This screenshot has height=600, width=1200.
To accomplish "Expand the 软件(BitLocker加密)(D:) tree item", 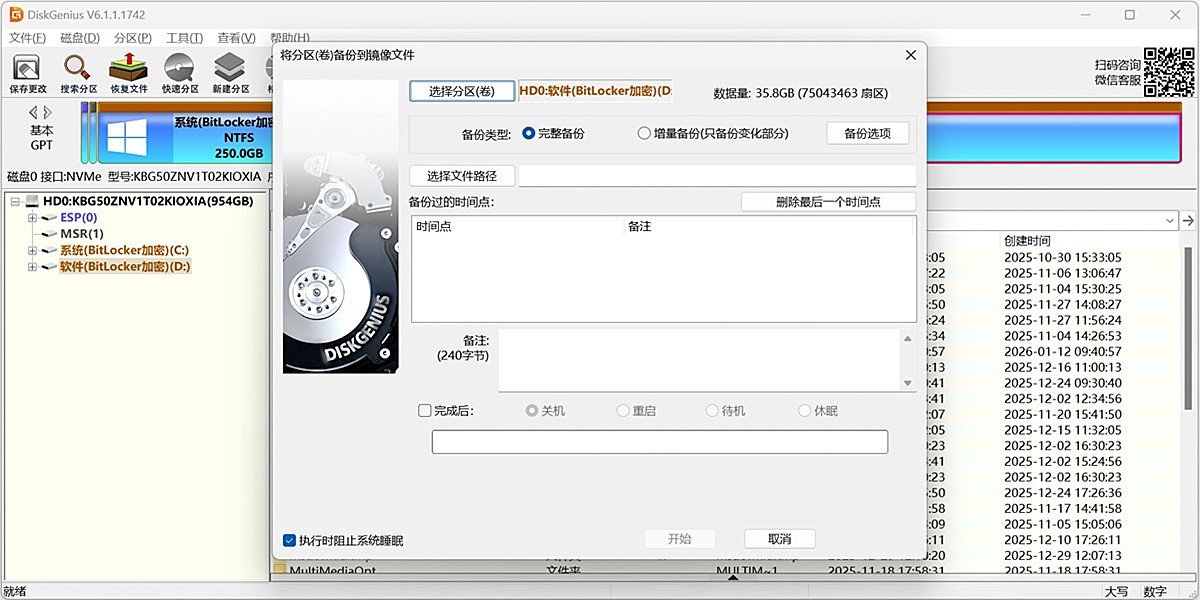I will click(x=32, y=266).
